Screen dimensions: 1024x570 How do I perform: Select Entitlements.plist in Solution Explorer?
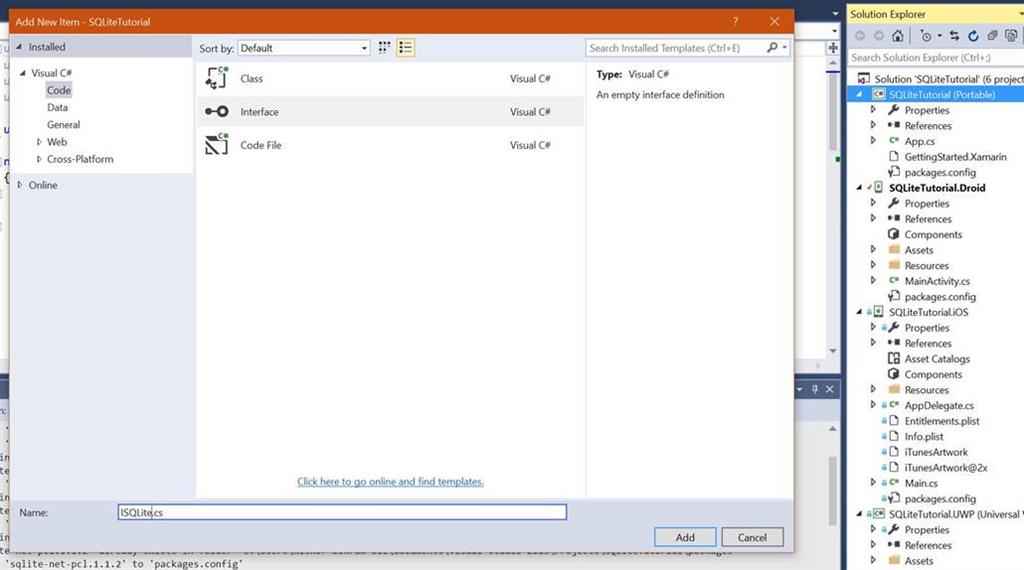pos(942,420)
